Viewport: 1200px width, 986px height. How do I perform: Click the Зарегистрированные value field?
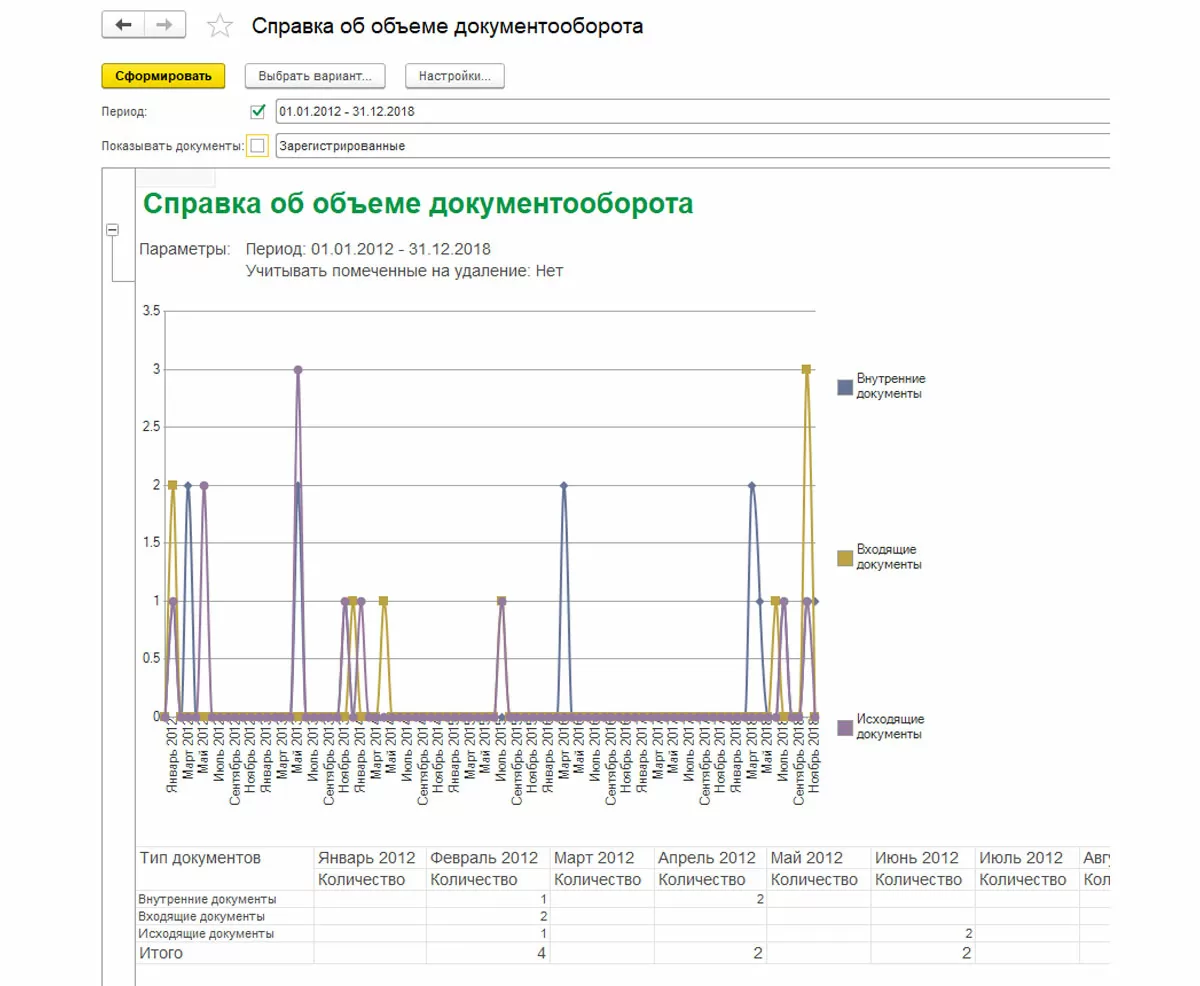coord(690,146)
